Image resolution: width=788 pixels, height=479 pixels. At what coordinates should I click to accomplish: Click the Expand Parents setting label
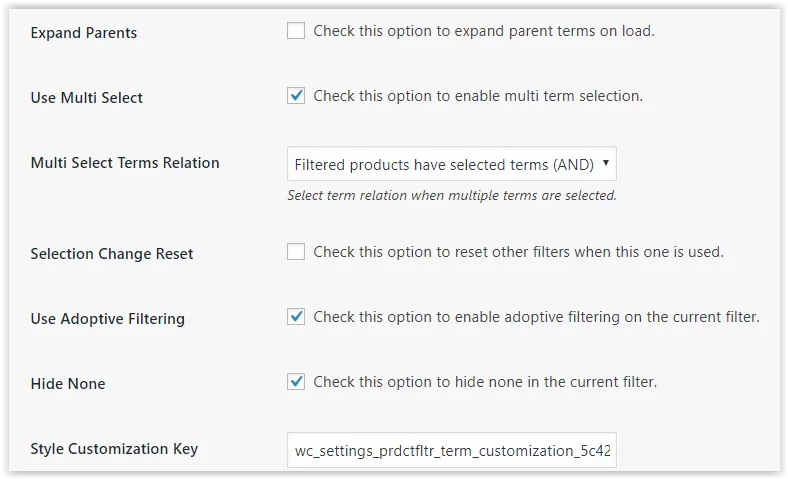83,33
